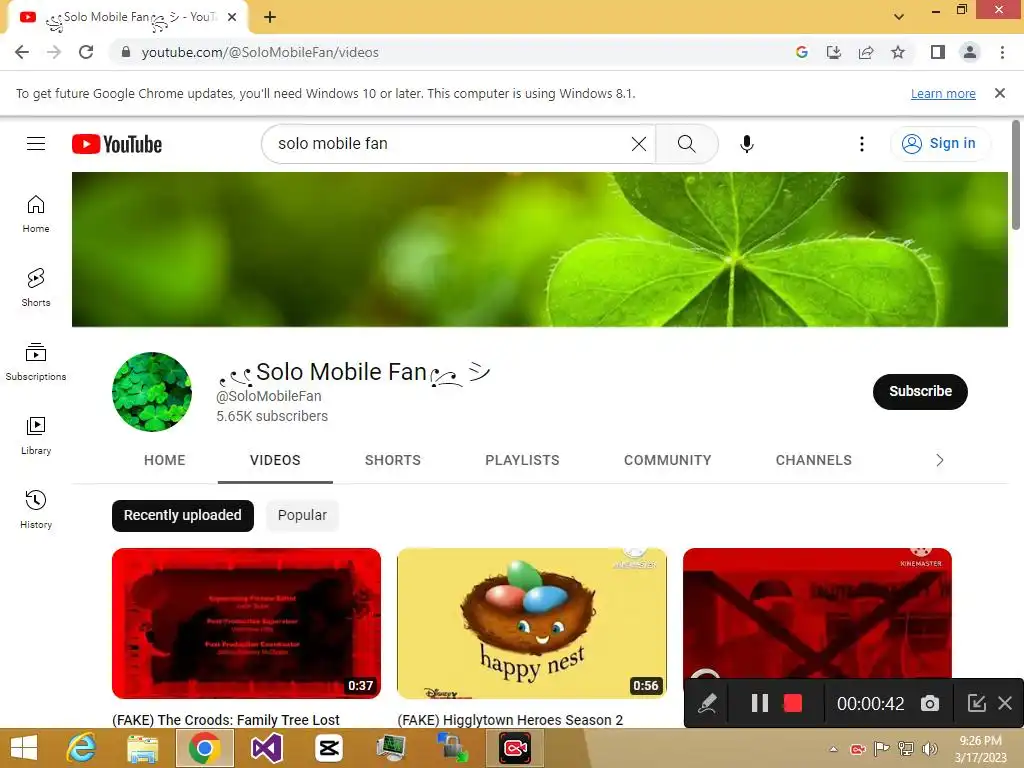Open the happy nest video thumbnail
The height and width of the screenshot is (768, 1024).
(532, 624)
